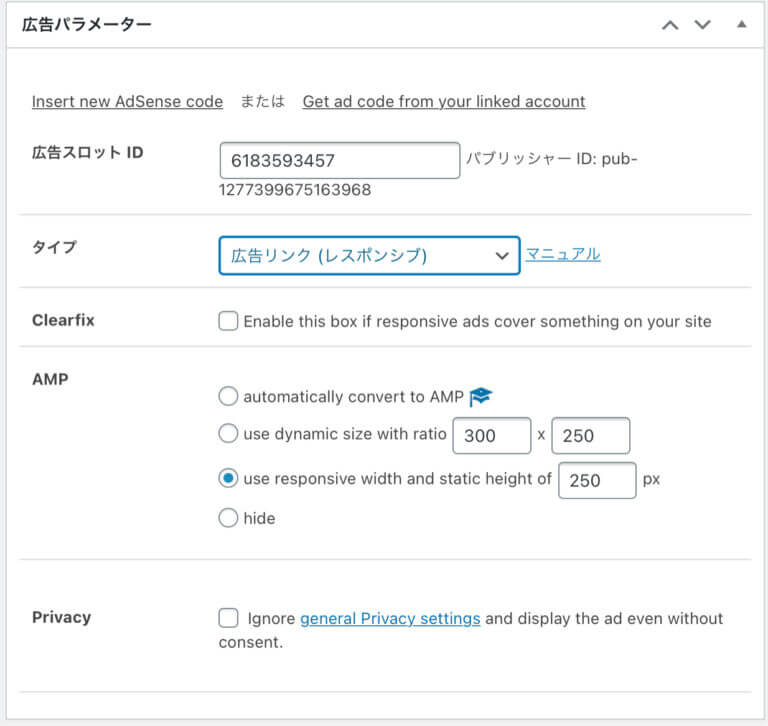This screenshot has width=768, height=726.
Task: Click the dynamic ratio height field 250
Action: (591, 436)
